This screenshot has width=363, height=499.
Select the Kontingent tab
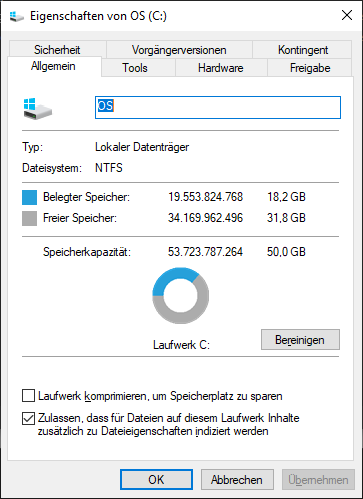[x=303, y=49]
